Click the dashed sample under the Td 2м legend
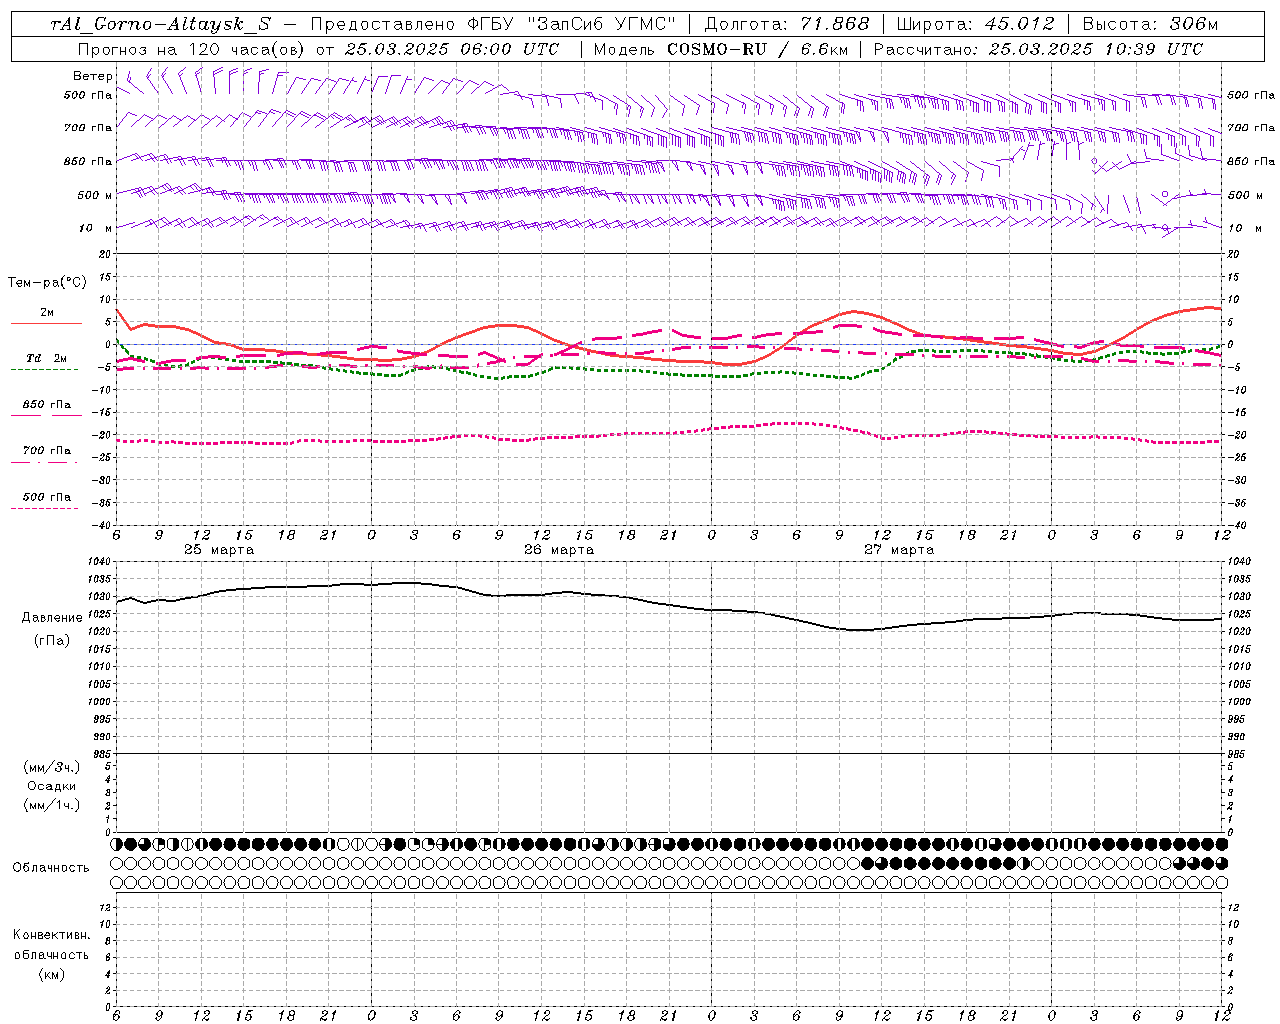The height and width of the screenshot is (1024, 1280). tap(44, 370)
